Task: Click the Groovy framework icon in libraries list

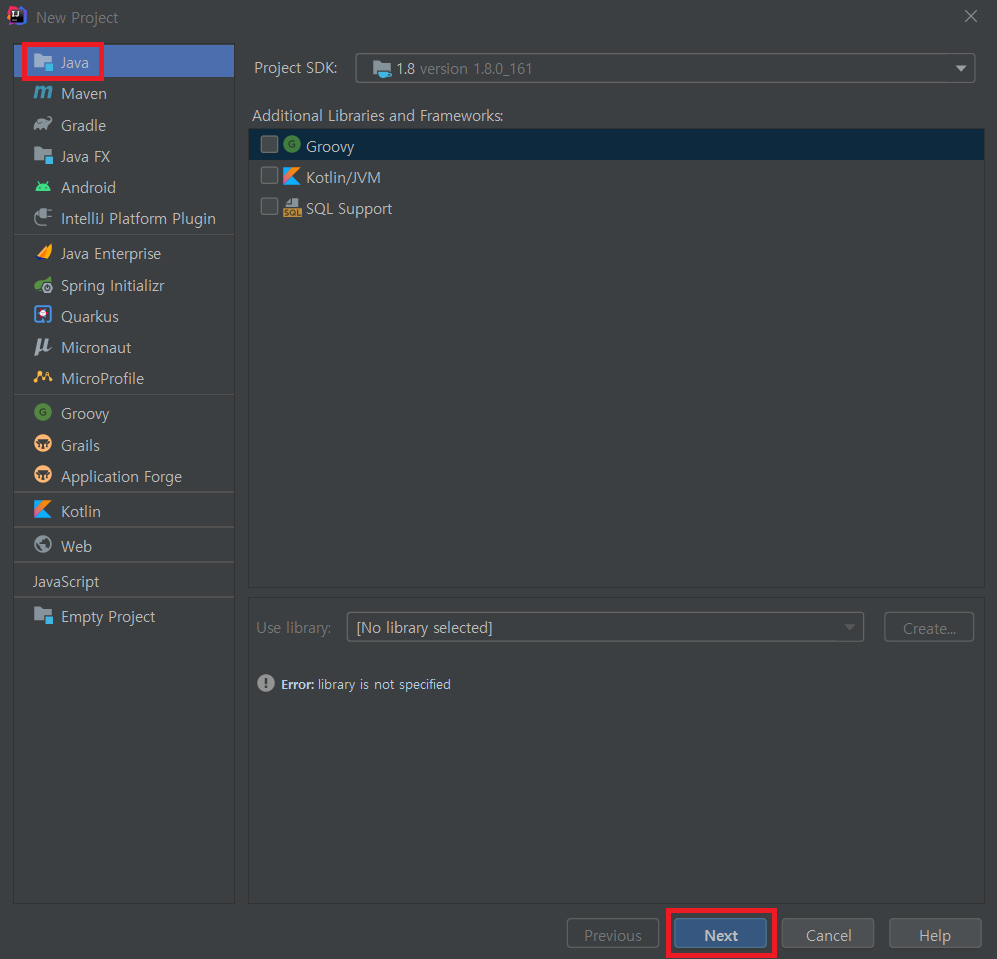Action: click(292, 144)
